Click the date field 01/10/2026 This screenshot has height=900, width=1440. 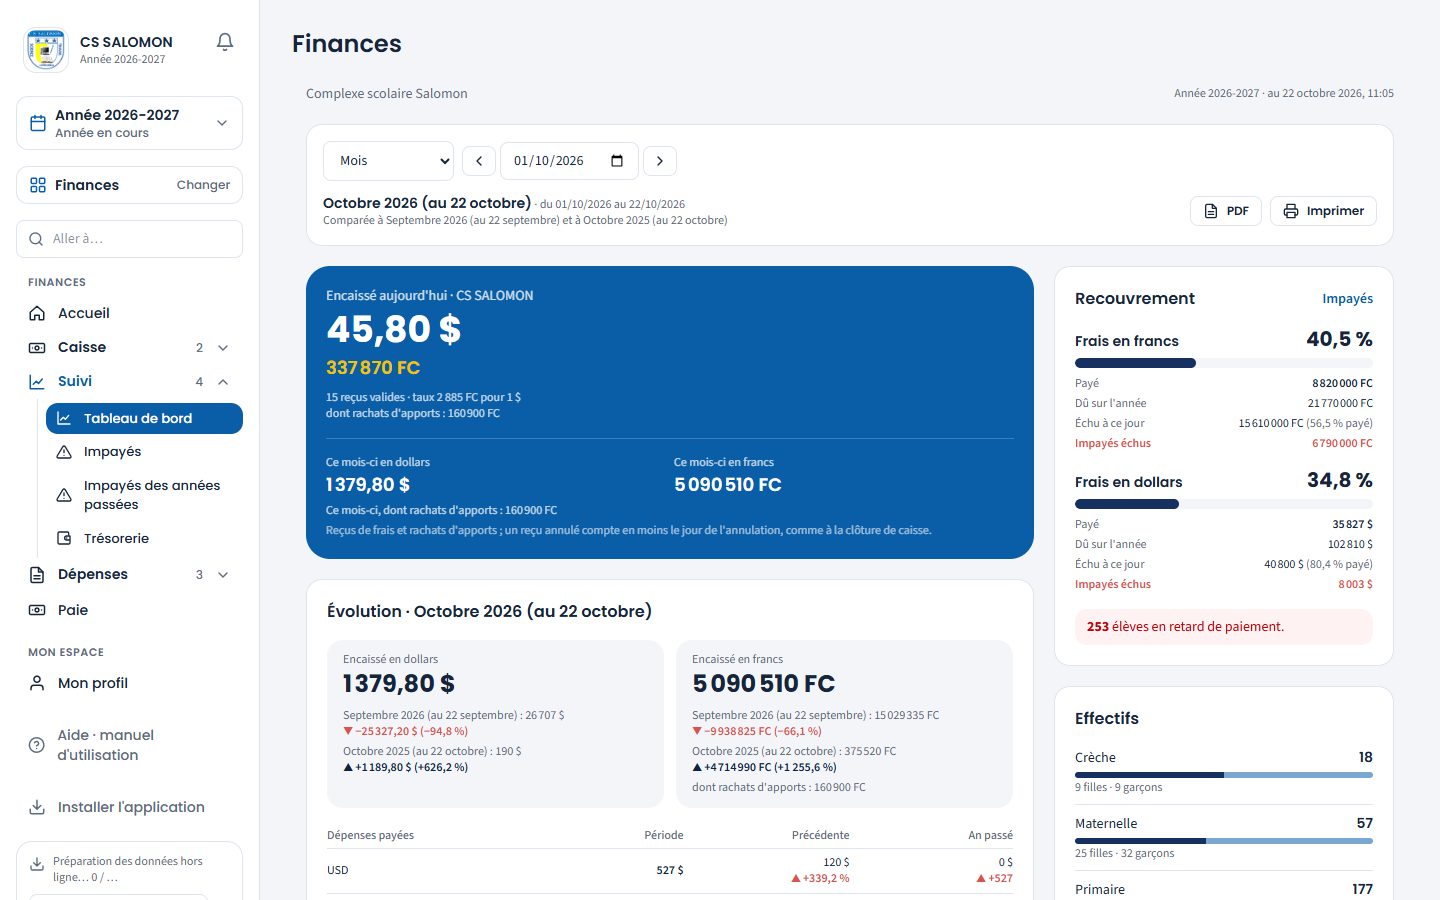[x=569, y=161]
